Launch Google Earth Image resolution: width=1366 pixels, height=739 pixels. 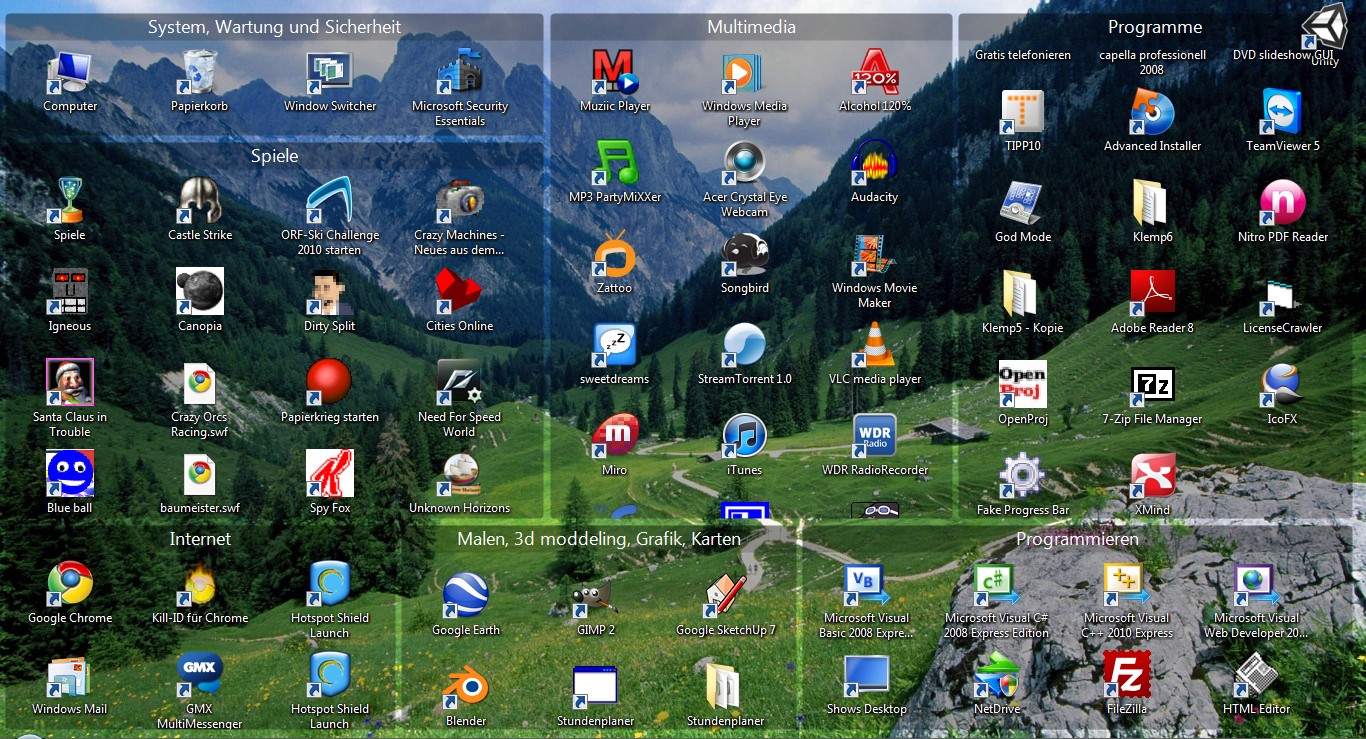pos(464,595)
